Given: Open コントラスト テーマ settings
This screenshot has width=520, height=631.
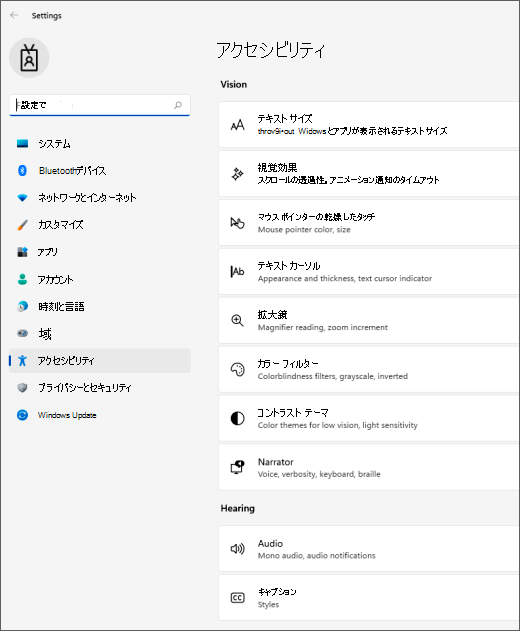Looking at the screenshot, I should (368, 419).
